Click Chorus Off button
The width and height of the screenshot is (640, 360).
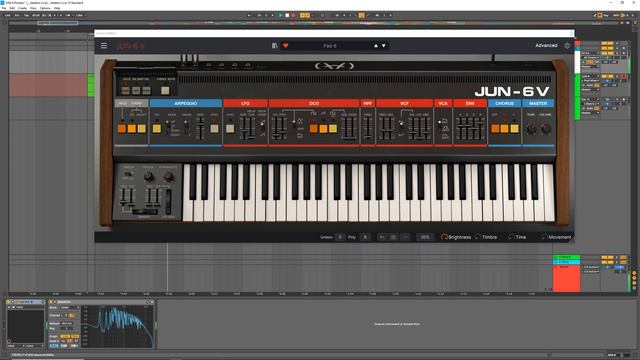tap(495, 129)
